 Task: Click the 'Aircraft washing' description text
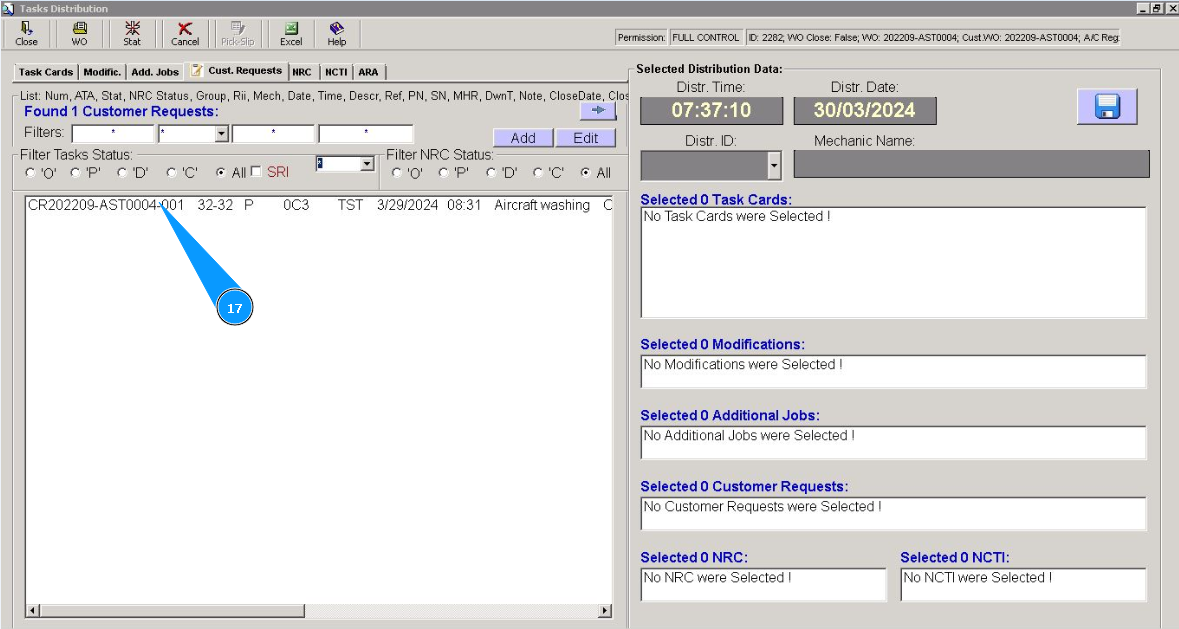point(542,205)
